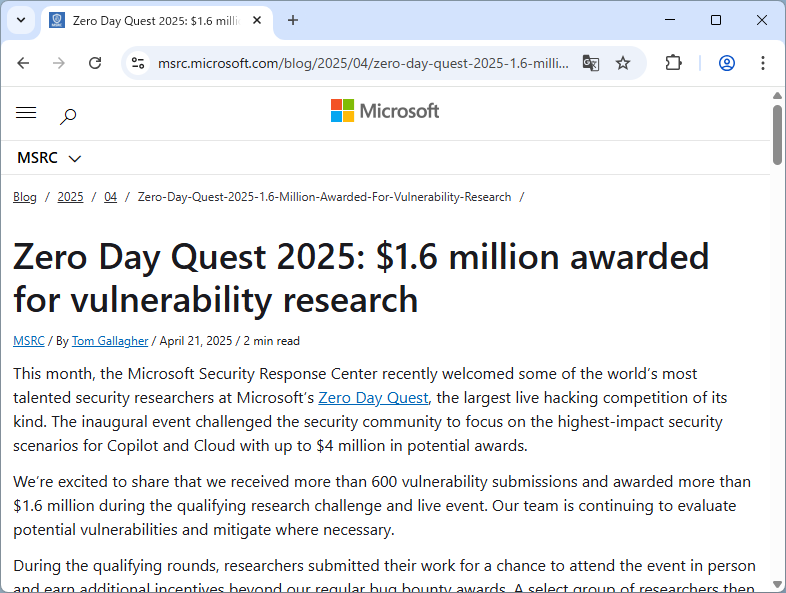Click the Microsoft logo
Screen dimensions: 786x593
click(385, 111)
